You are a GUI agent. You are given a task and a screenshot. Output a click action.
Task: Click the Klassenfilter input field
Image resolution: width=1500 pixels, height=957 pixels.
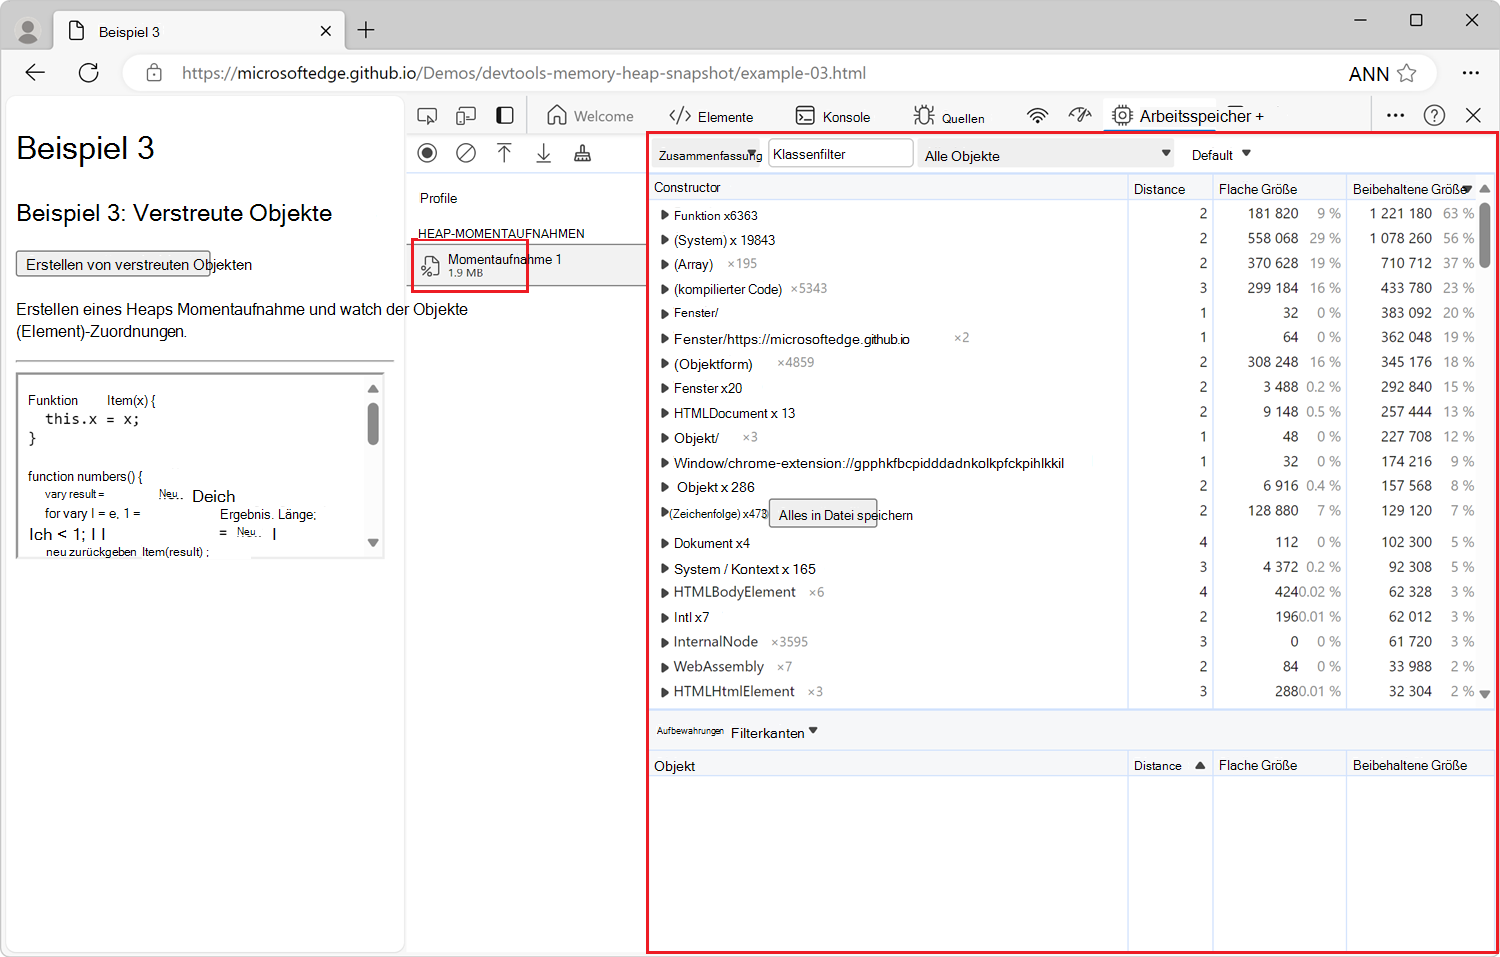(x=840, y=154)
